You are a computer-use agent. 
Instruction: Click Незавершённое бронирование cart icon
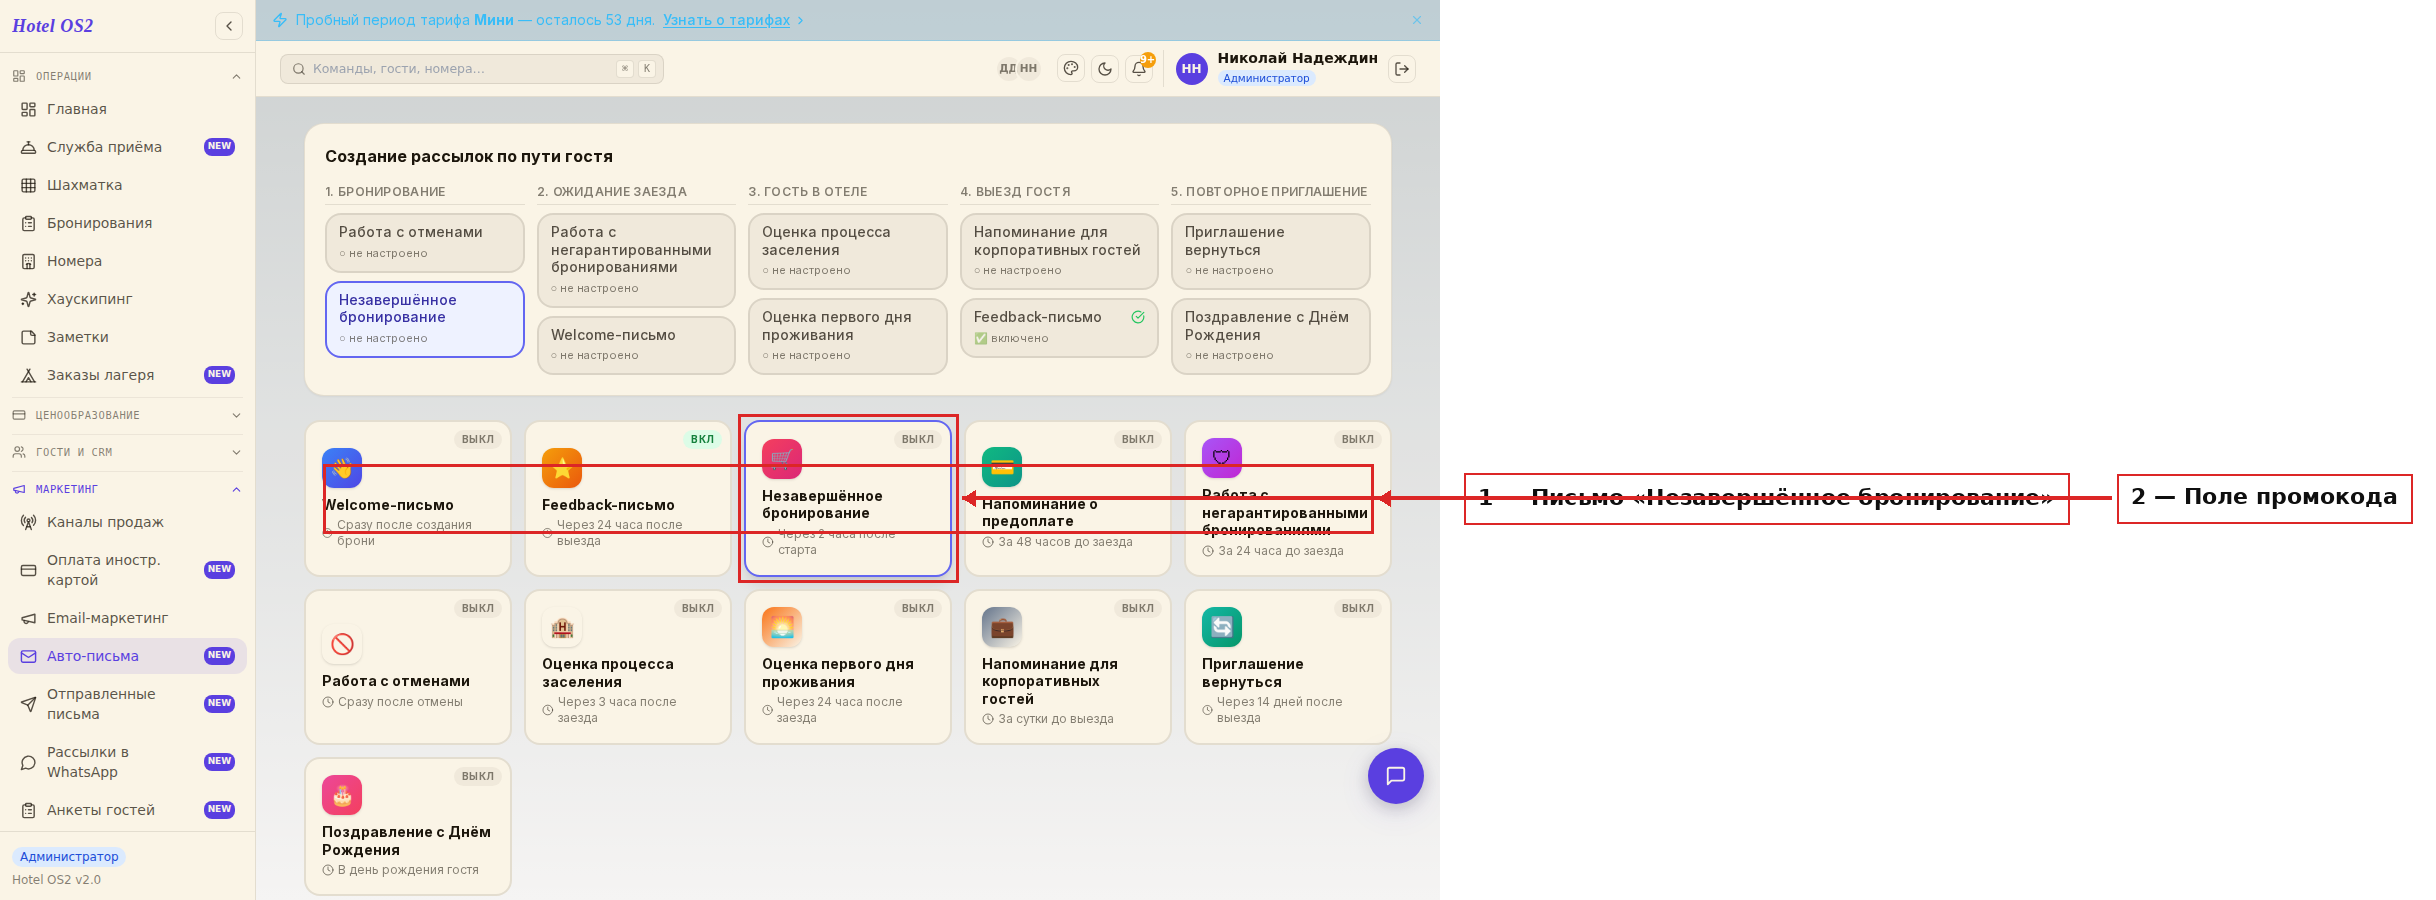pyautogui.click(x=782, y=459)
